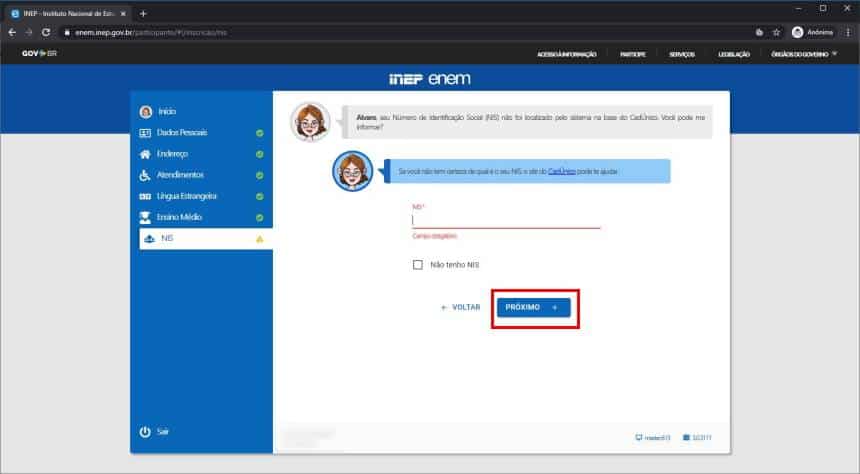This screenshot has height=474, width=860.
Task: Click the Próximo button
Action: (534, 307)
